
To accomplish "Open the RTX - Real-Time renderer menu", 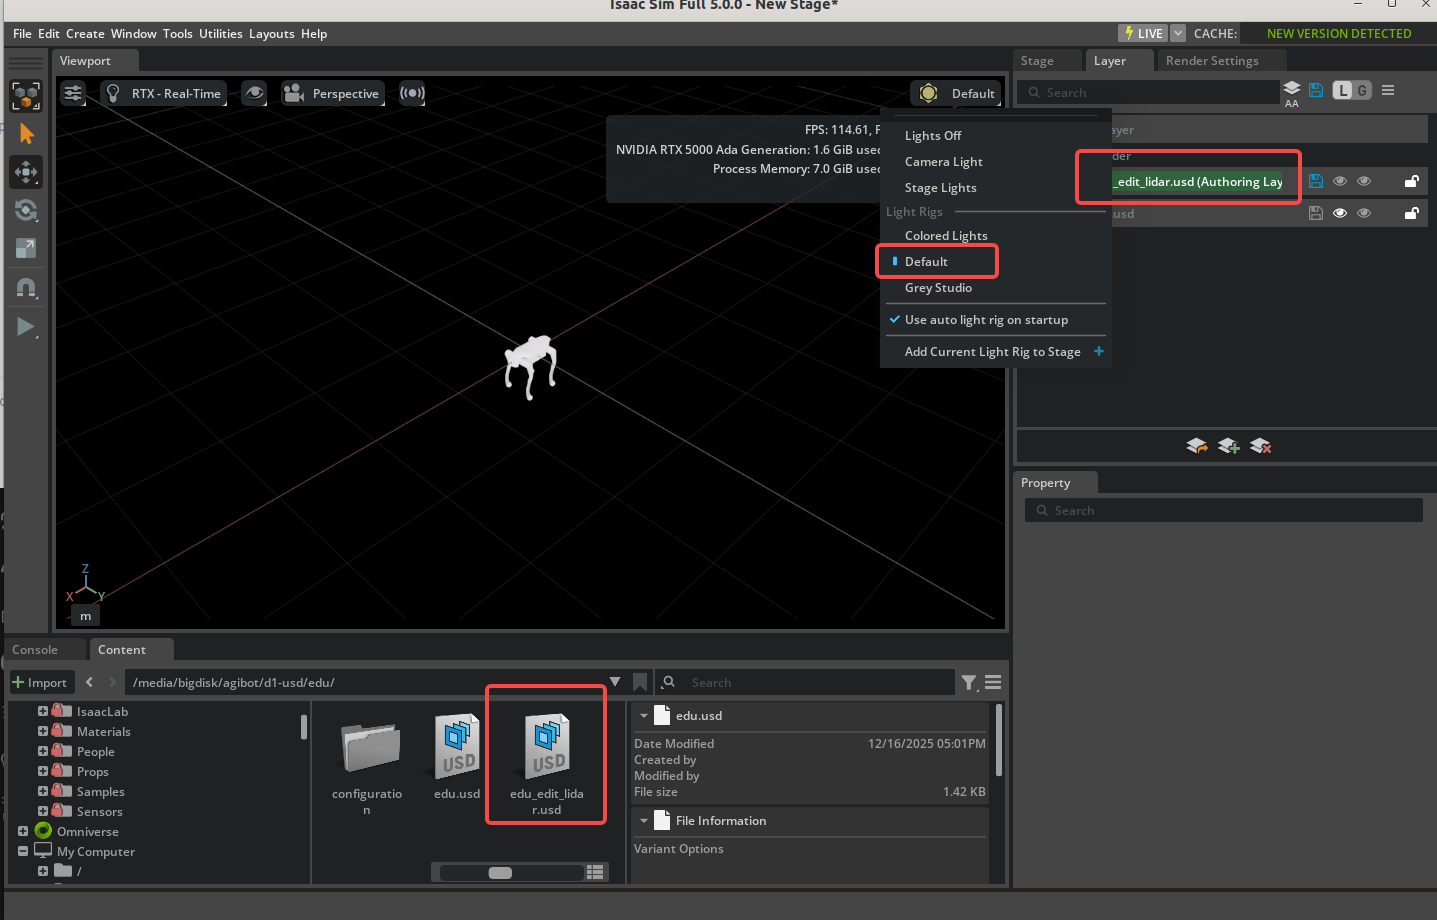I will click(x=164, y=93).
